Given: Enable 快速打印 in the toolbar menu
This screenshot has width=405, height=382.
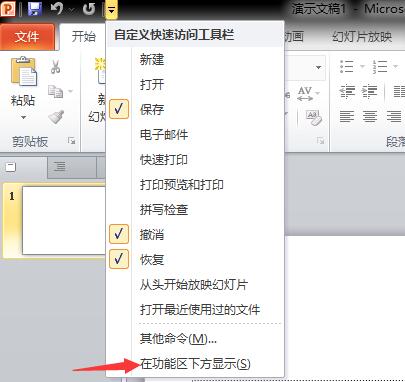Looking at the screenshot, I should pyautogui.click(x=195, y=160).
